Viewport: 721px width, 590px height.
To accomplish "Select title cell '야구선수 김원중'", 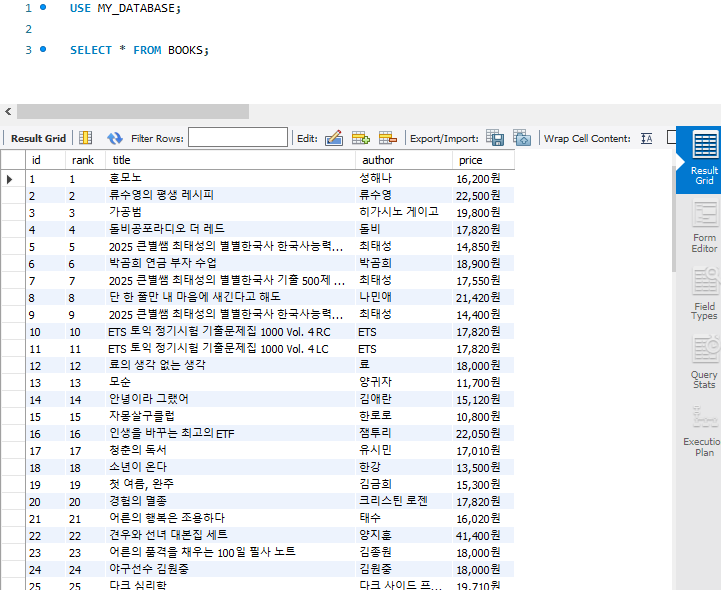I will (230, 570).
